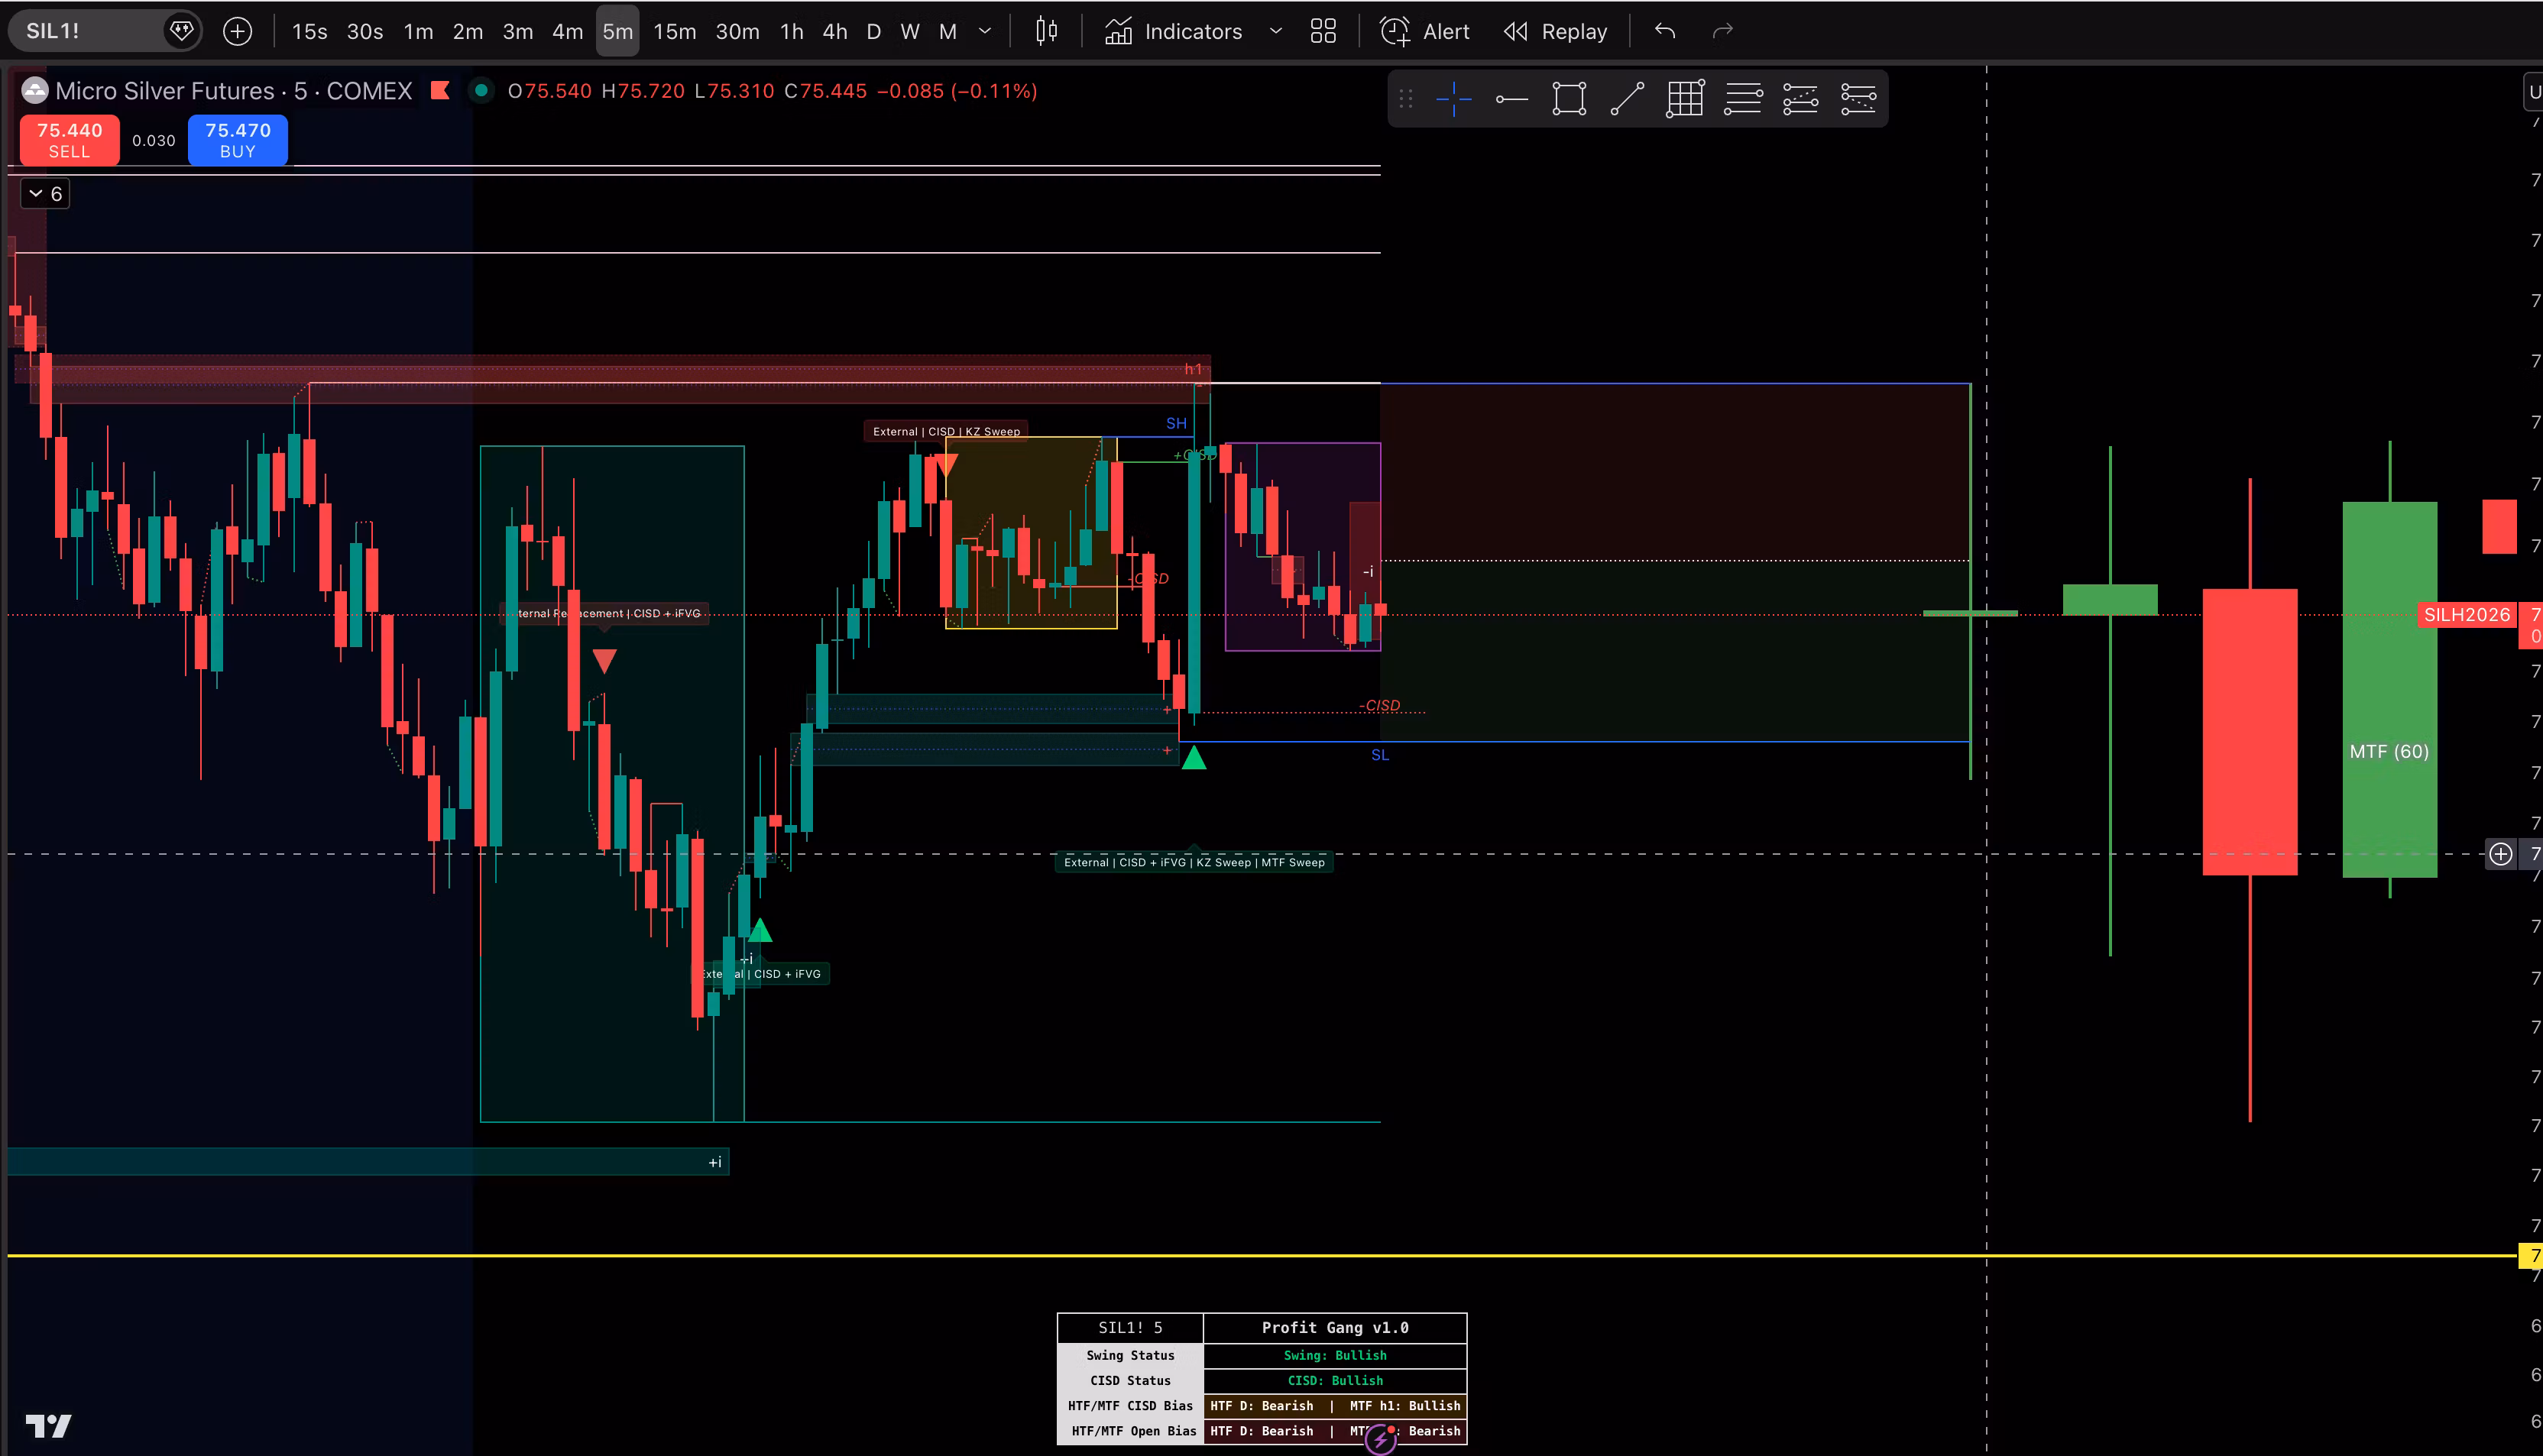Open the Indicators favorites dropdown arrow
This screenshot has height=1456, width=2543.
coord(1276,31)
